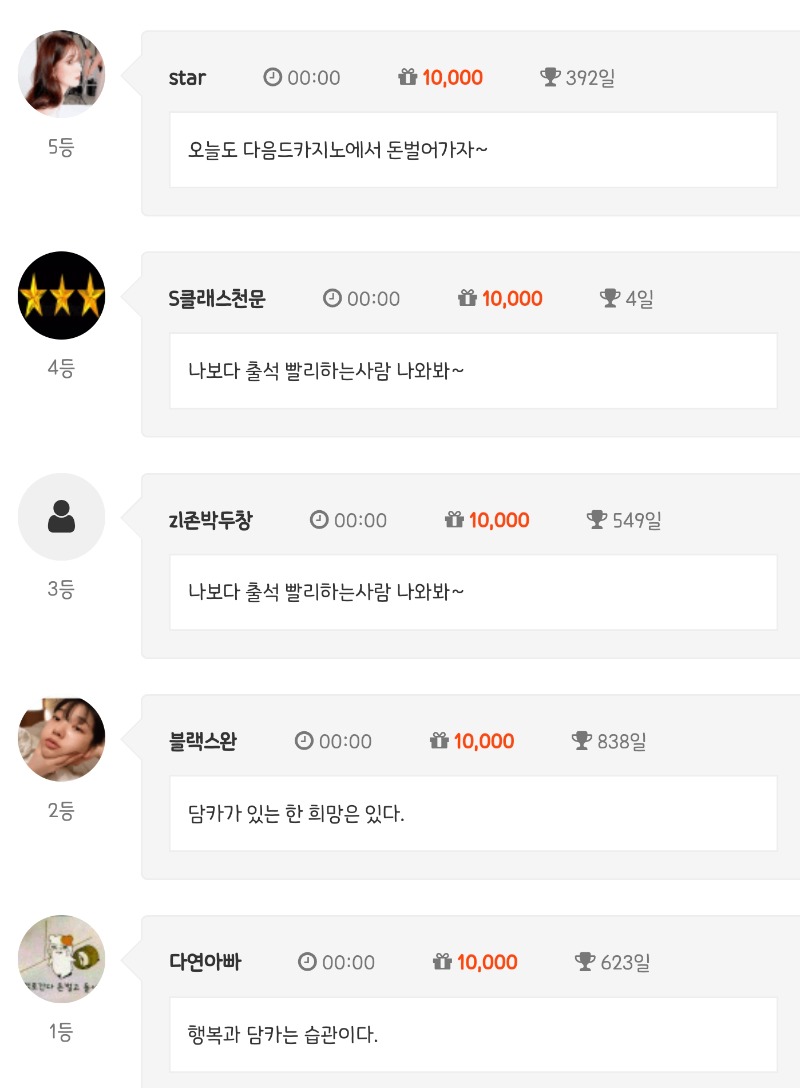Image resolution: width=800 pixels, height=1088 pixels.
Task: Open the three gold stars avatar
Action: click(61, 296)
